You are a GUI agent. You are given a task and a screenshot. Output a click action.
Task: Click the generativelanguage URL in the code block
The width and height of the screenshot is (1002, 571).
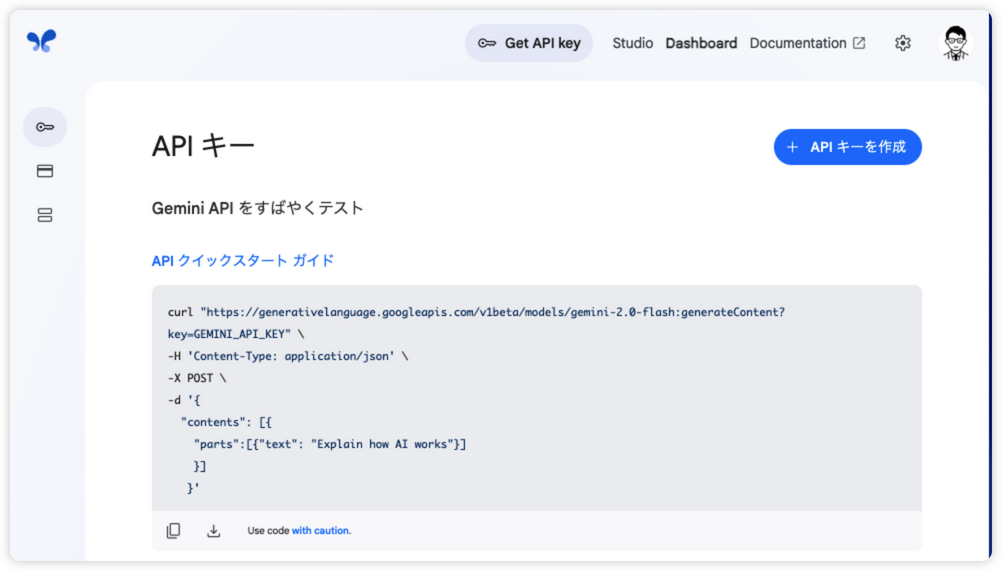[x=493, y=312]
